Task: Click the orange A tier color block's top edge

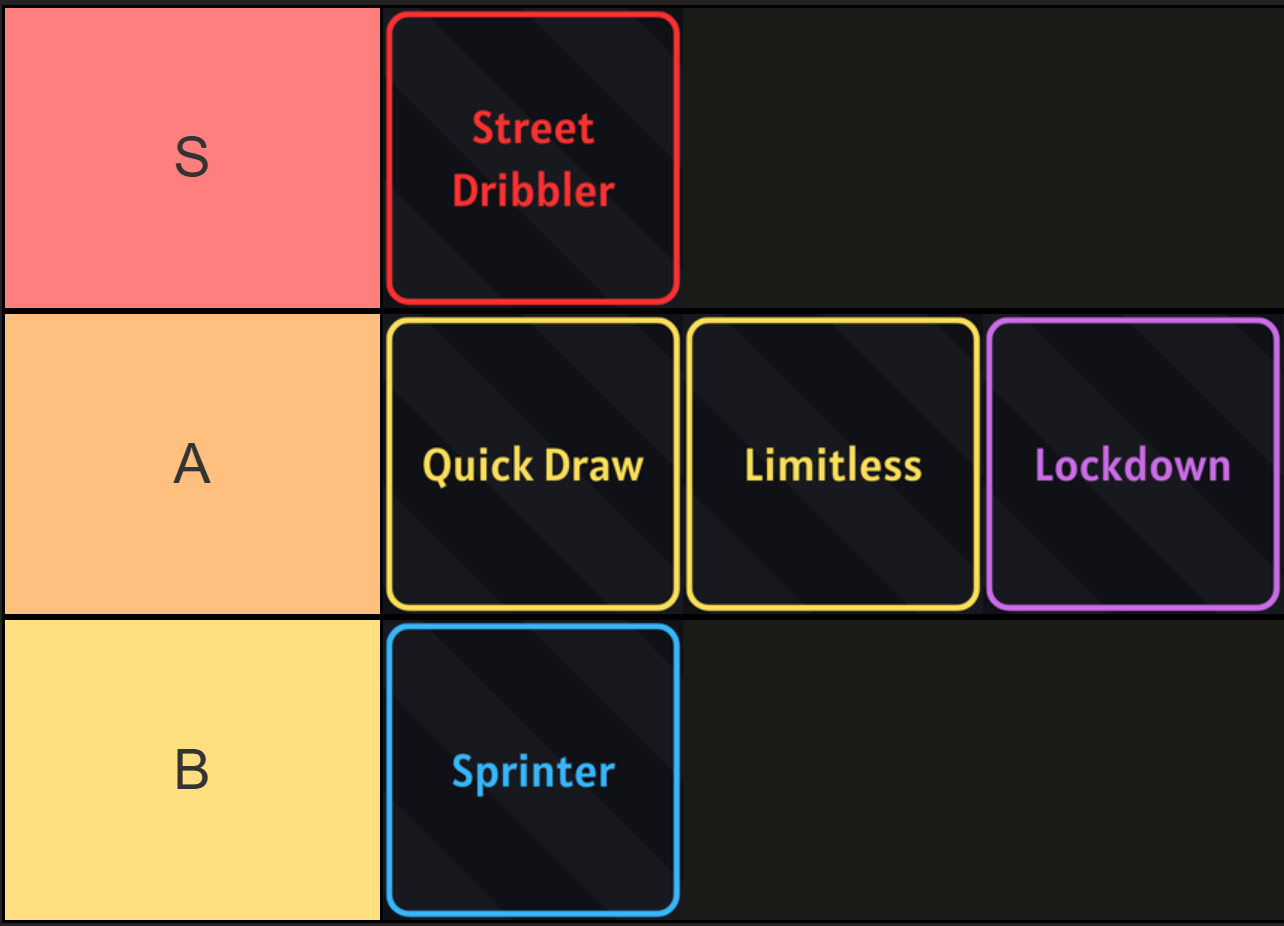Action: click(x=192, y=318)
